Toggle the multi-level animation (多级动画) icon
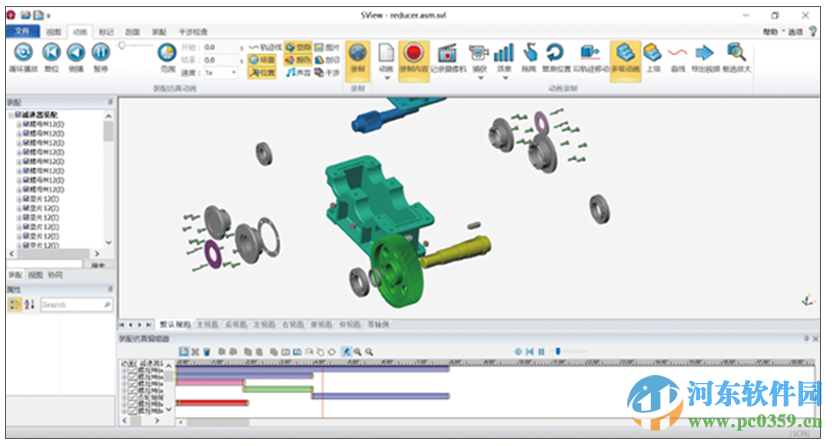Image resolution: width=832 pixels, height=446 pixels. 626,53
